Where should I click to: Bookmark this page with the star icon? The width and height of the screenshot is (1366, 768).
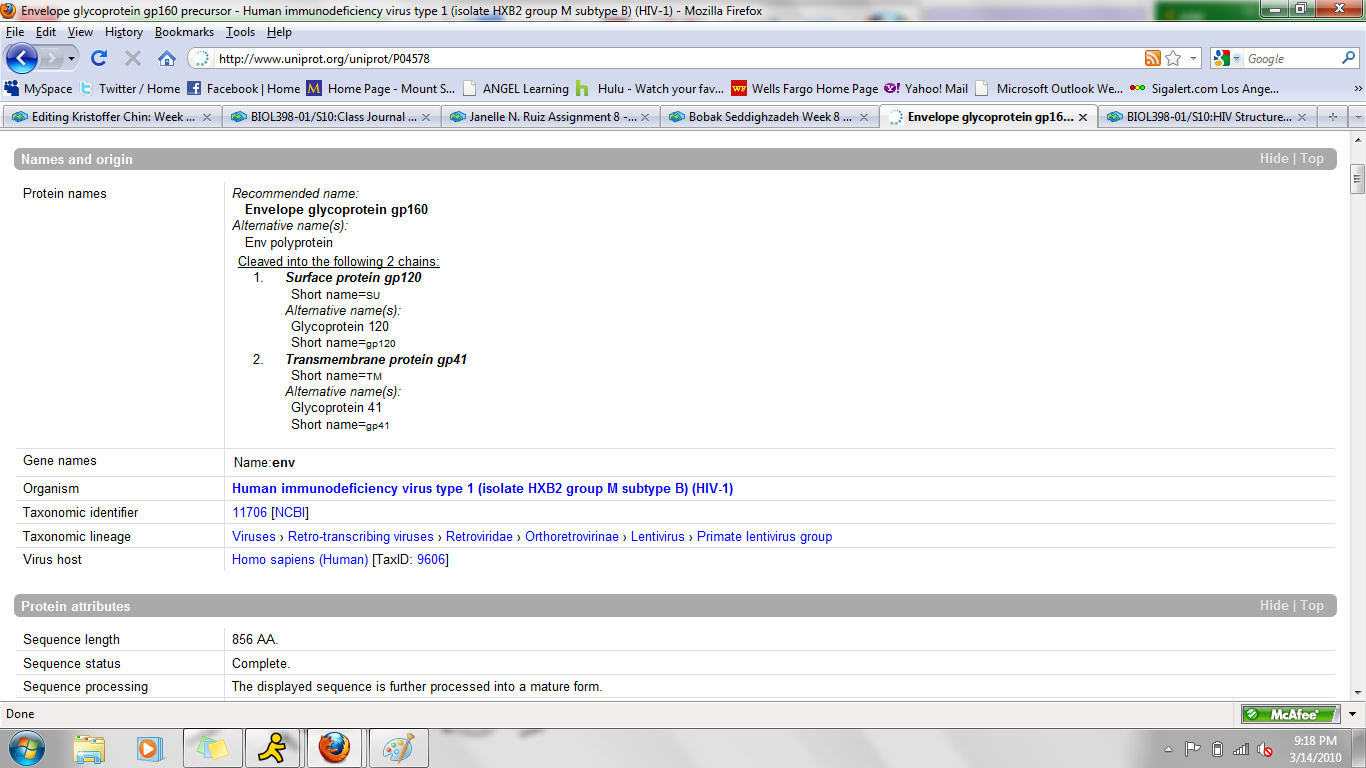(1173, 58)
